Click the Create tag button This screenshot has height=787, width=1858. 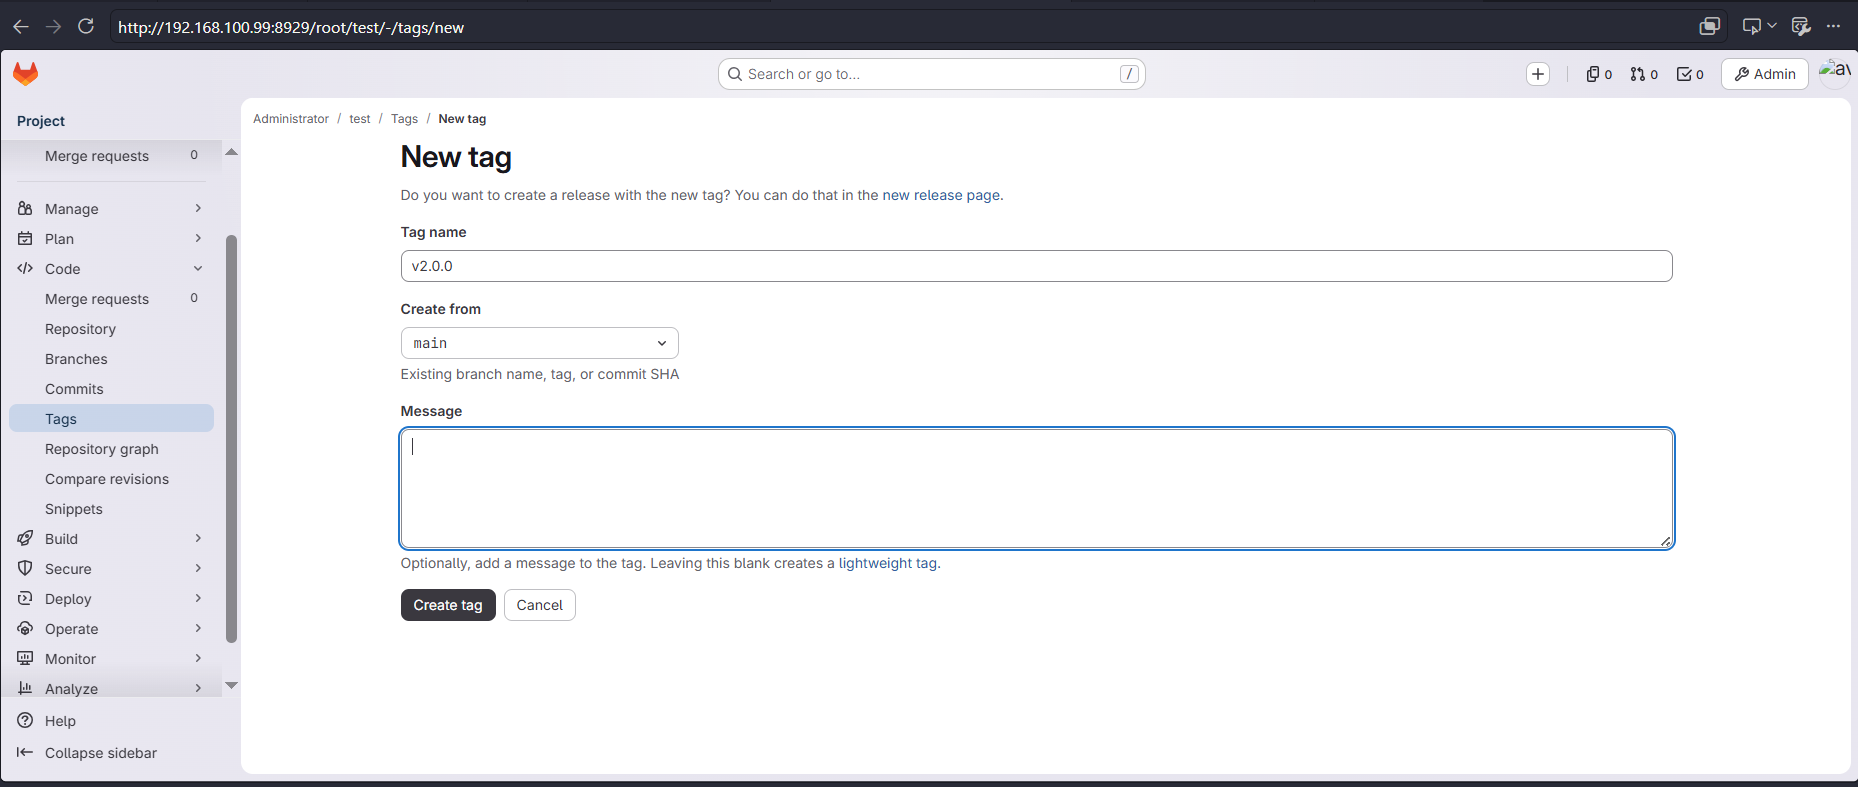[448, 605]
